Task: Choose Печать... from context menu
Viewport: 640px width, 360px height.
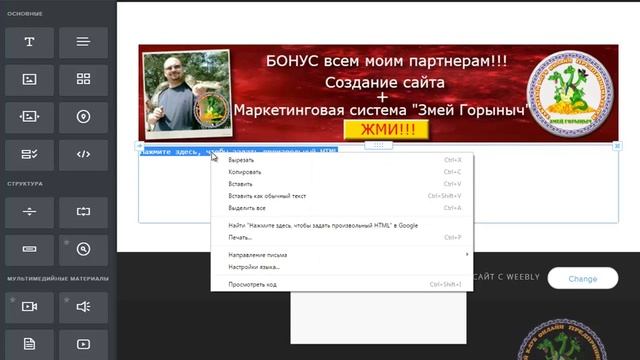Action: coord(342,238)
